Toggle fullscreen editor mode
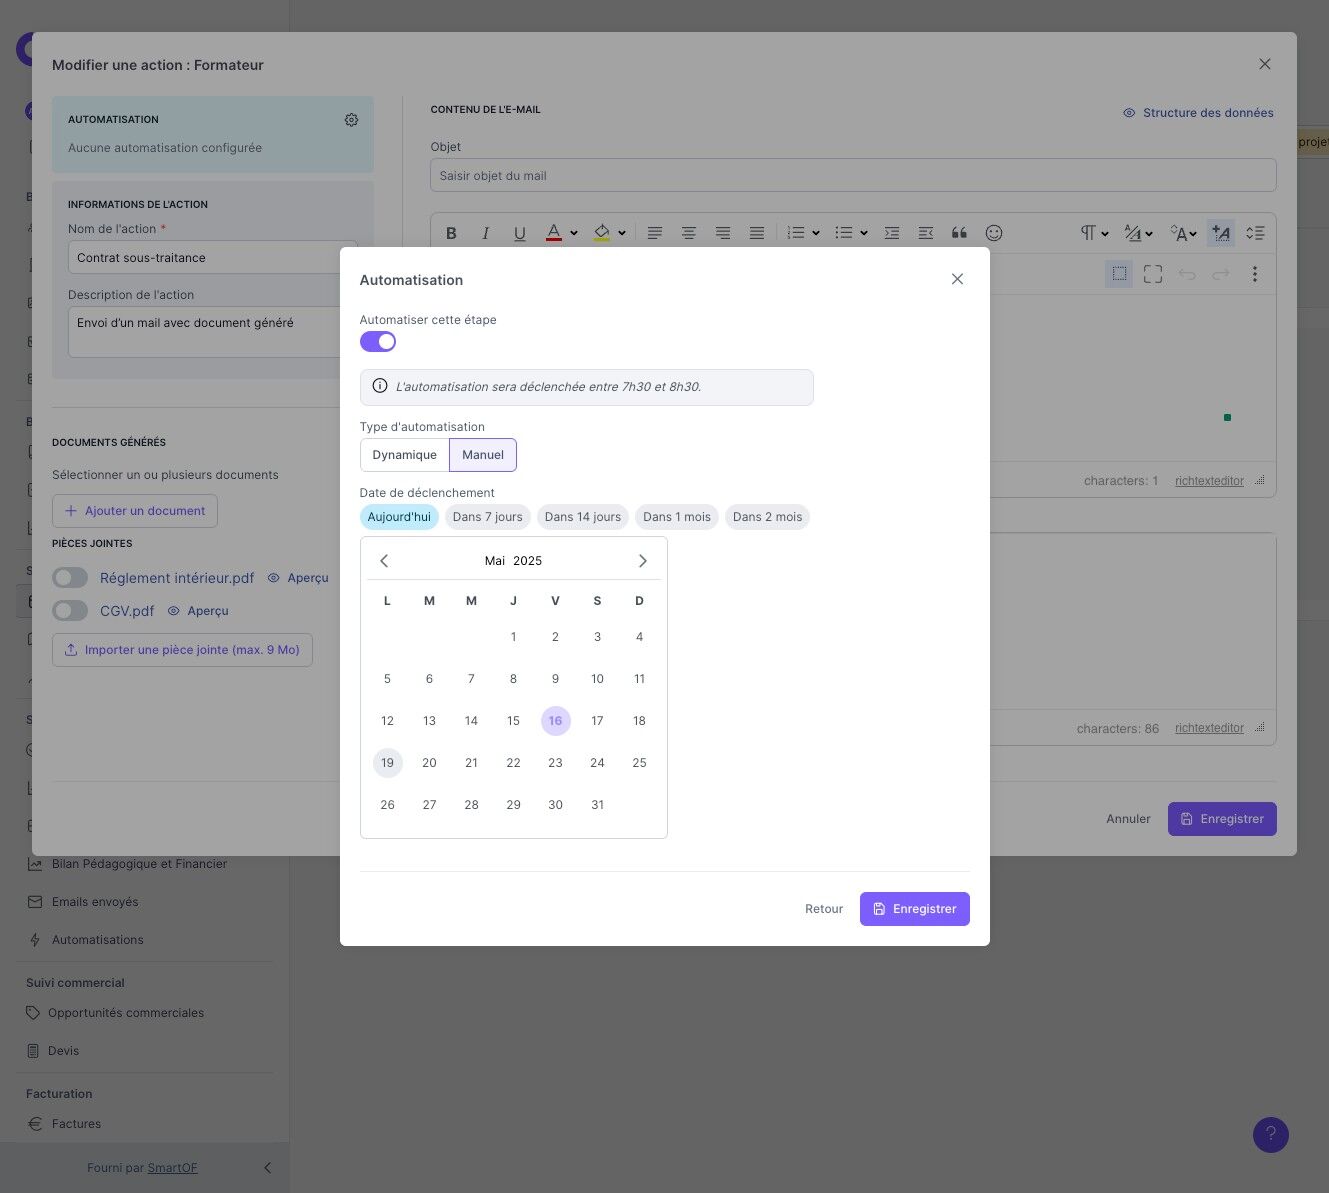 tap(1153, 274)
